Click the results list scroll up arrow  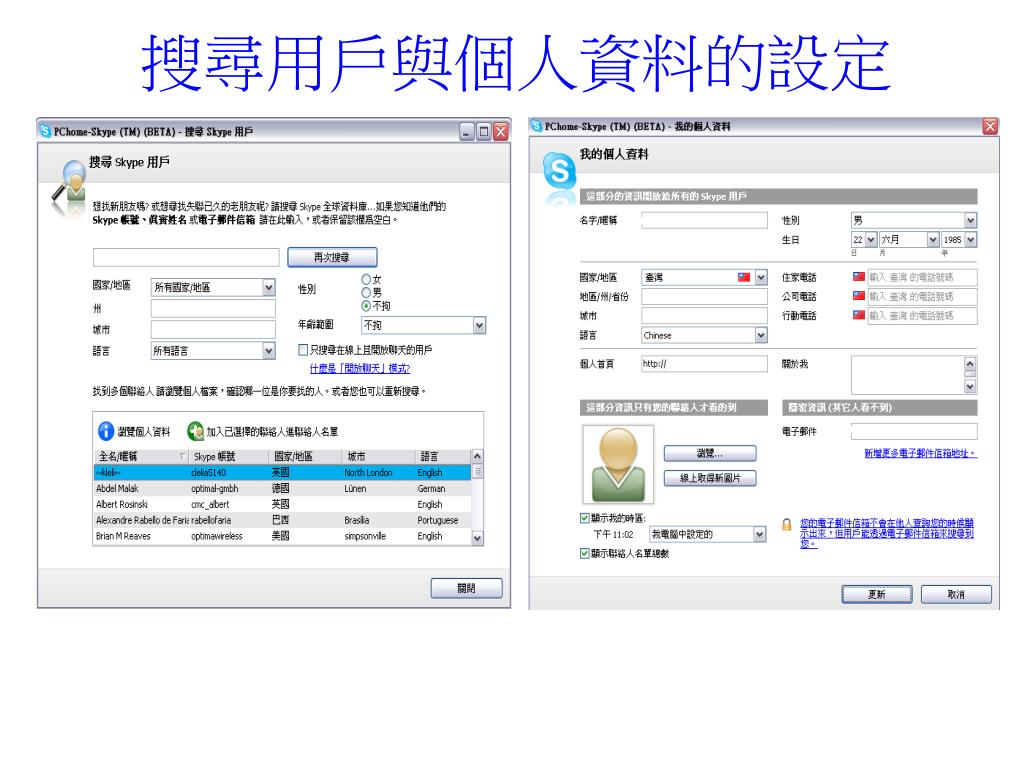click(x=477, y=456)
